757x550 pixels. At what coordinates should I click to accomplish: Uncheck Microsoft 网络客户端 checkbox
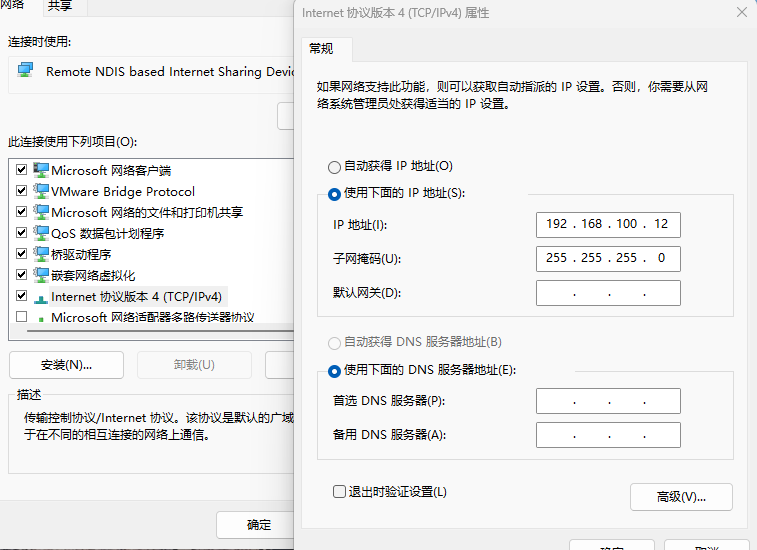[x=21, y=169]
